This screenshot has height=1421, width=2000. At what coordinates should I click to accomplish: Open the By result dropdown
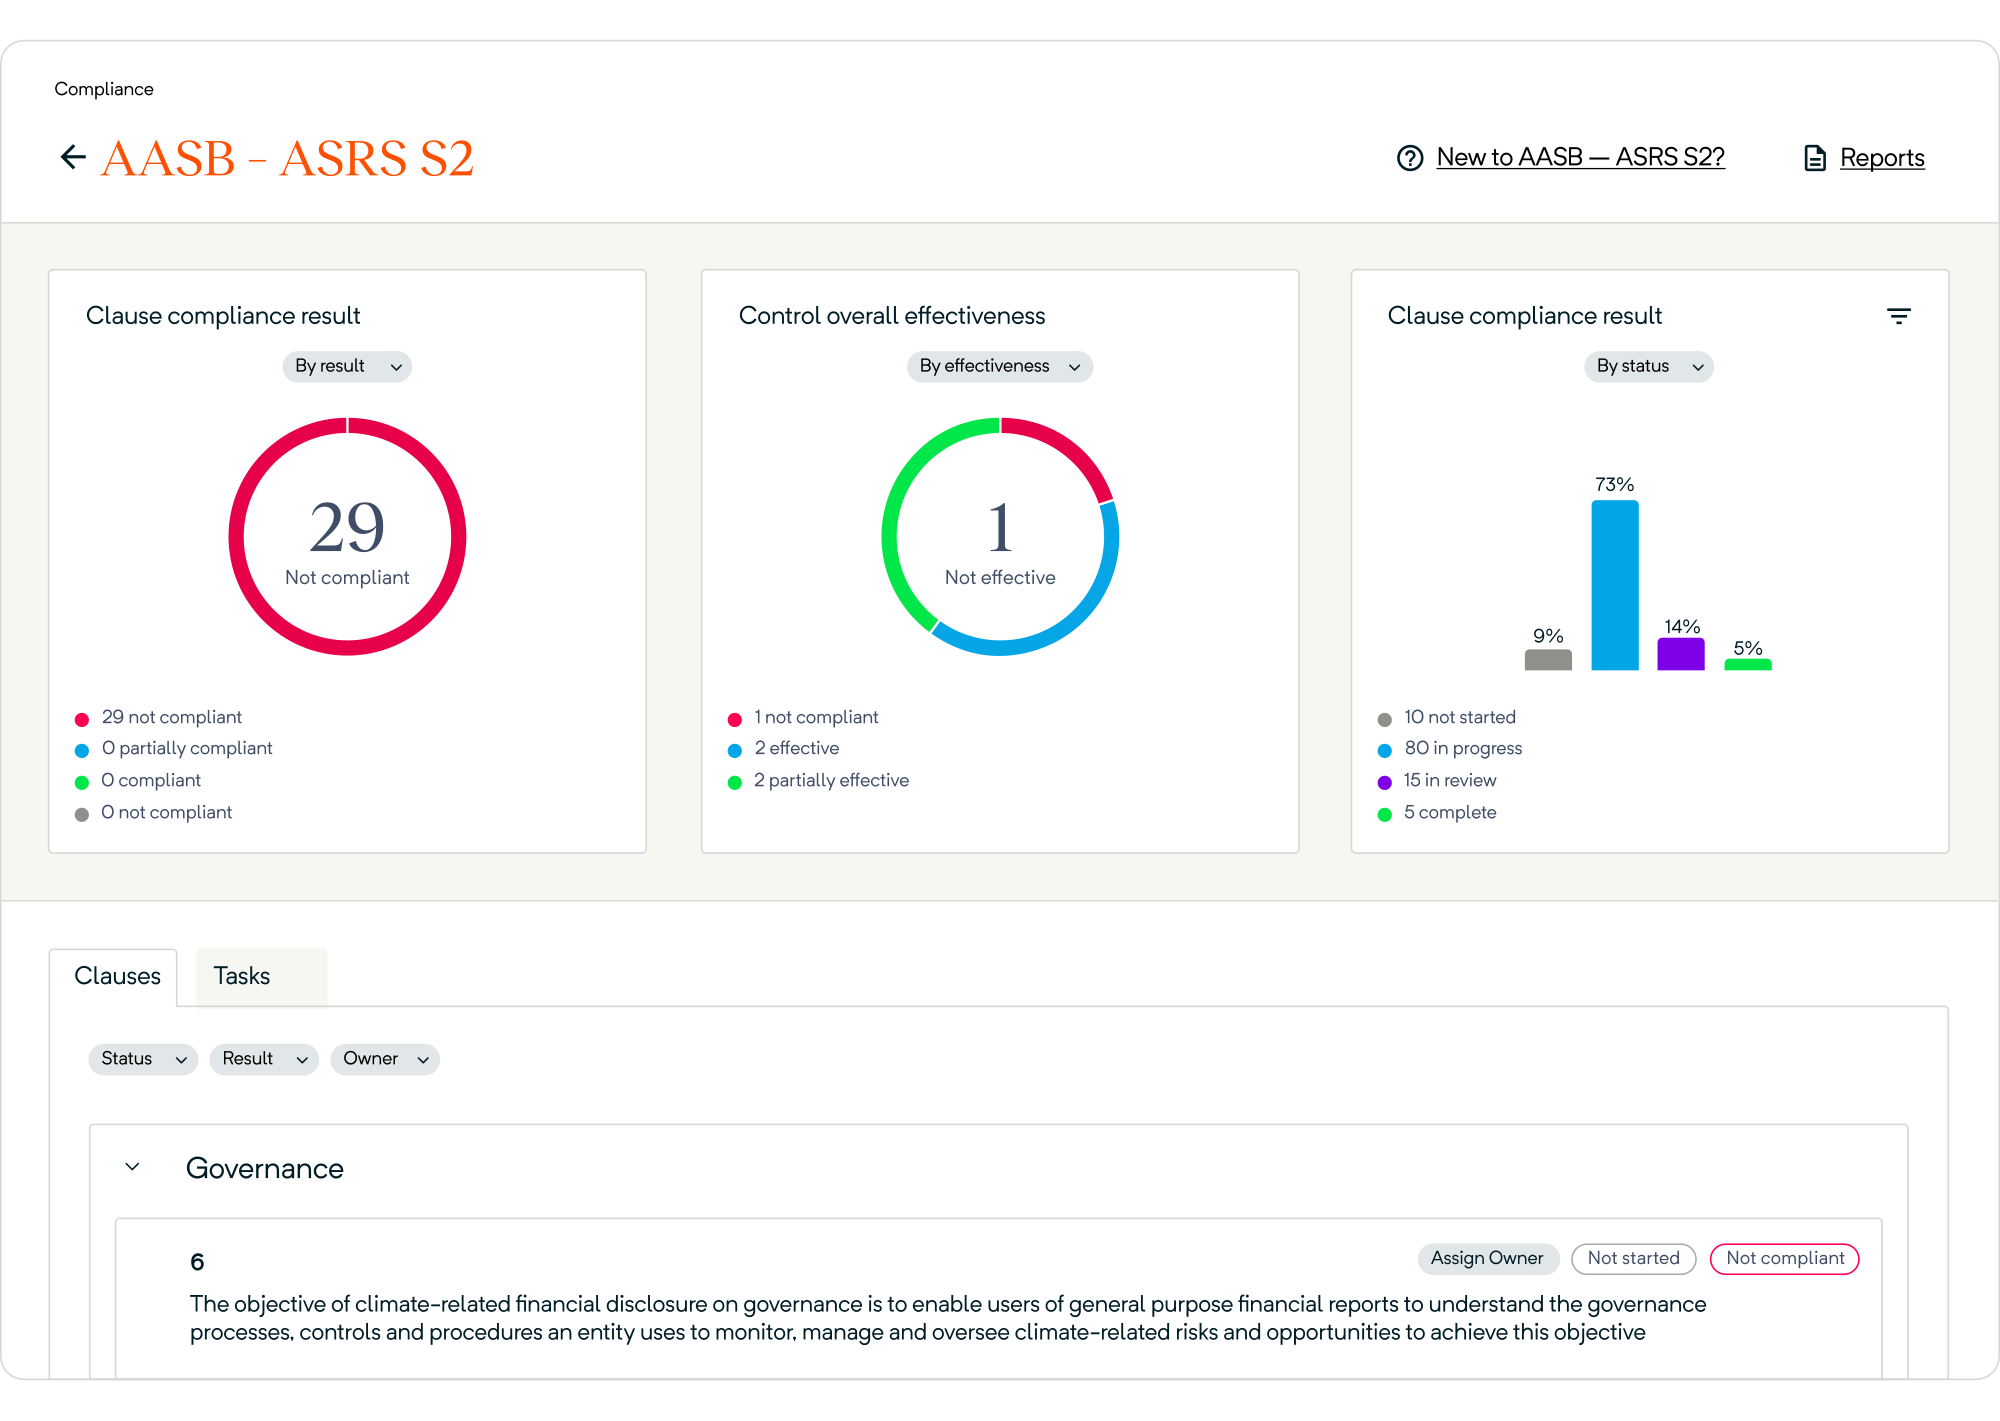tap(347, 366)
